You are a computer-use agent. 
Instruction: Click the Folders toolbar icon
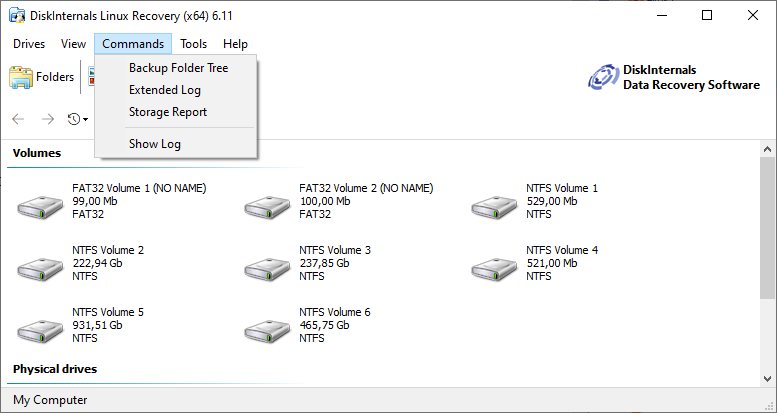coord(41,77)
